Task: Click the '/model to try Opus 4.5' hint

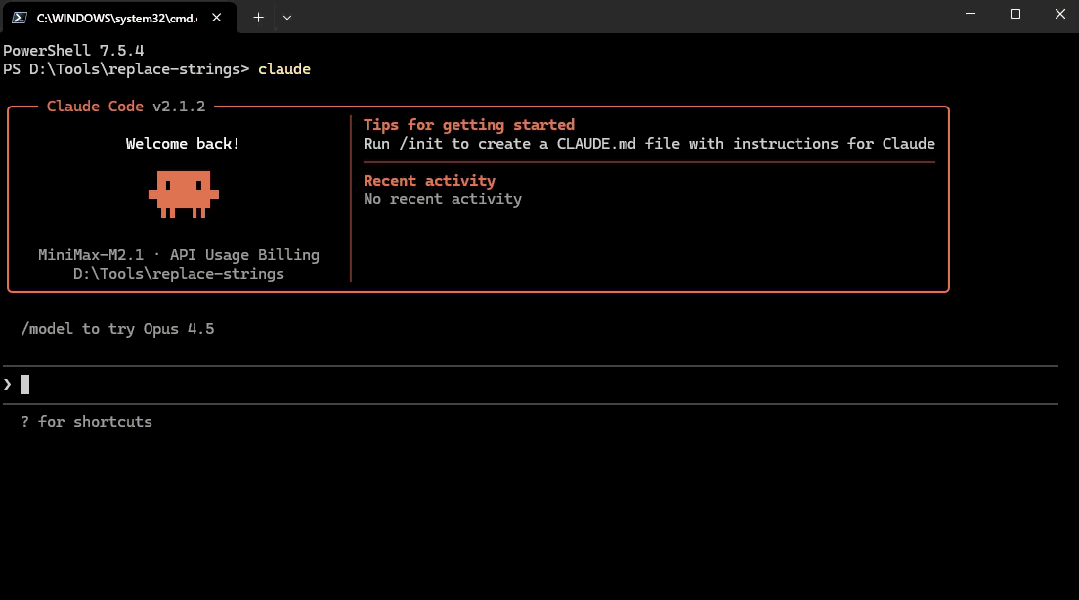Action: [117, 329]
